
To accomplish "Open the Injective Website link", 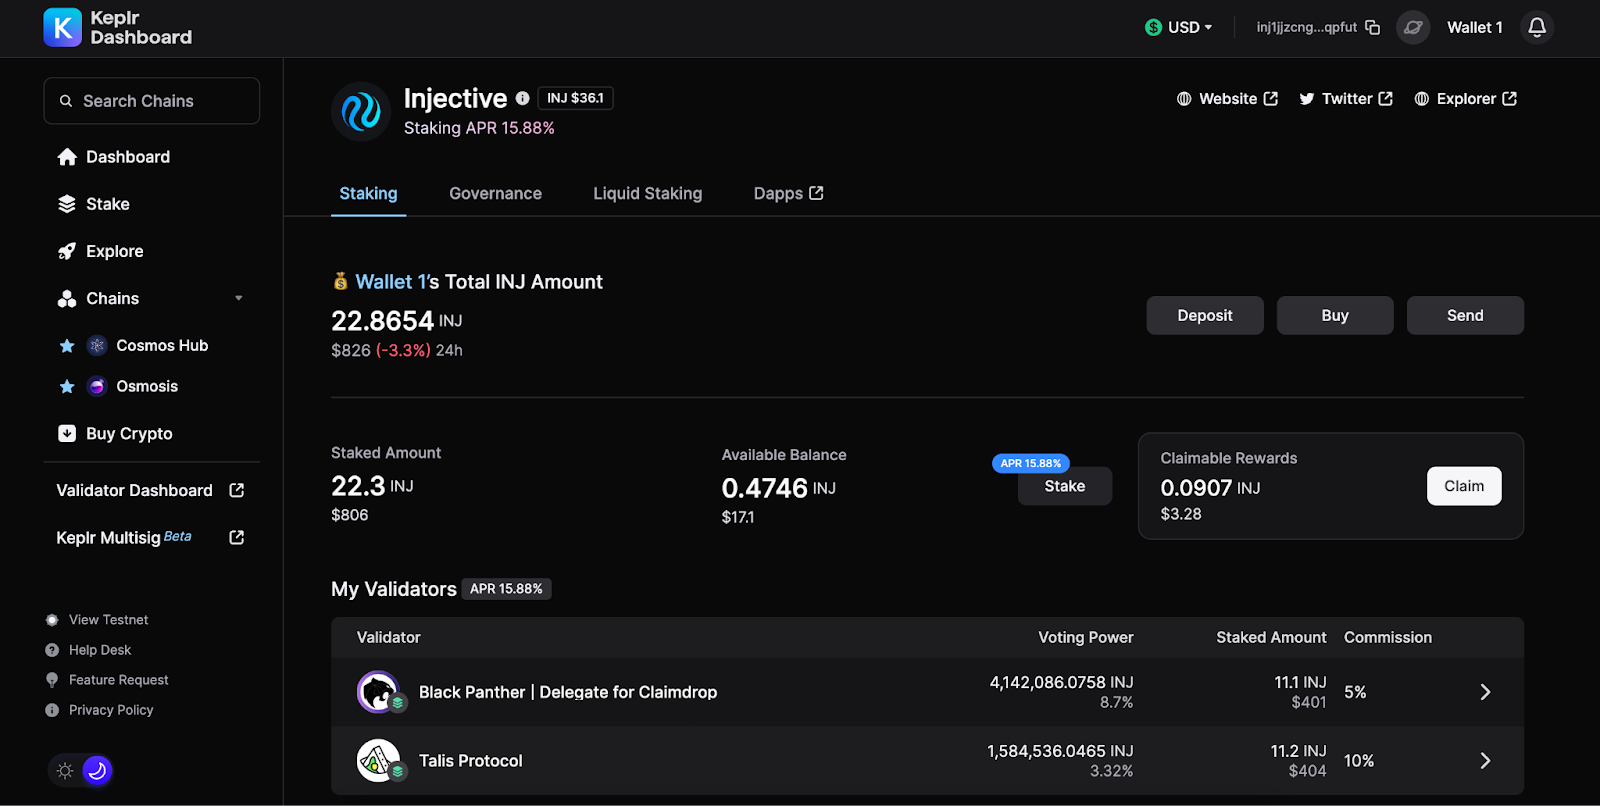I will tap(1227, 99).
